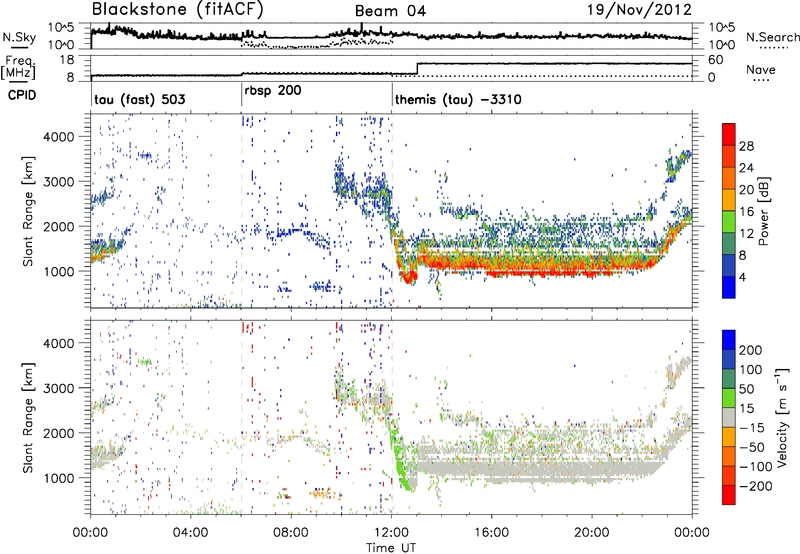The height and width of the screenshot is (554, 800).
Task: Click the '28' tick on the Power scale
Action: click(746, 146)
